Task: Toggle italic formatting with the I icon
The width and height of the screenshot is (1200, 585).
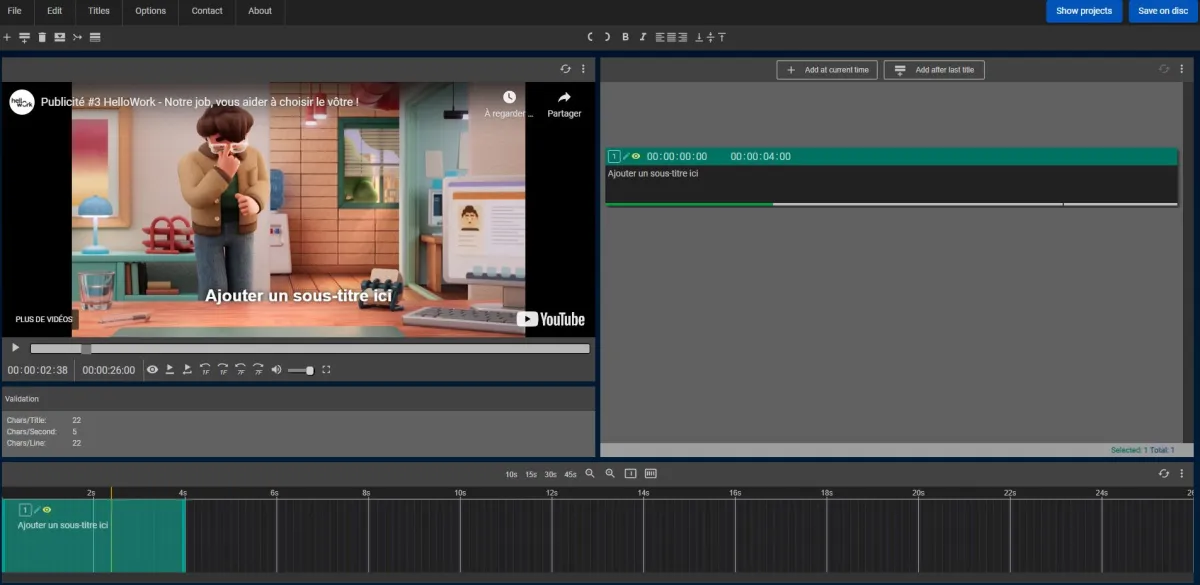Action: click(643, 37)
